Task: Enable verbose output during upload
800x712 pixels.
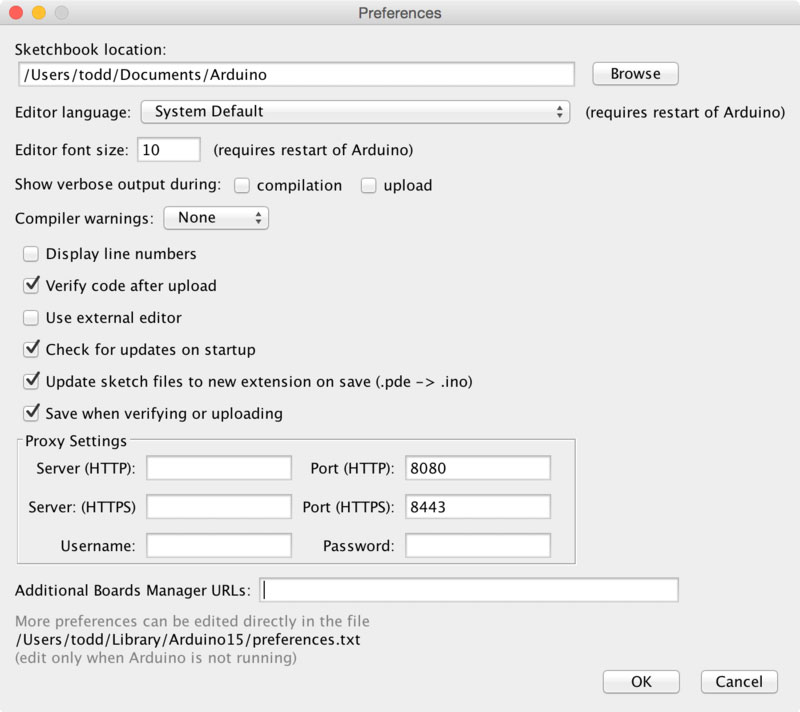Action: click(367, 185)
